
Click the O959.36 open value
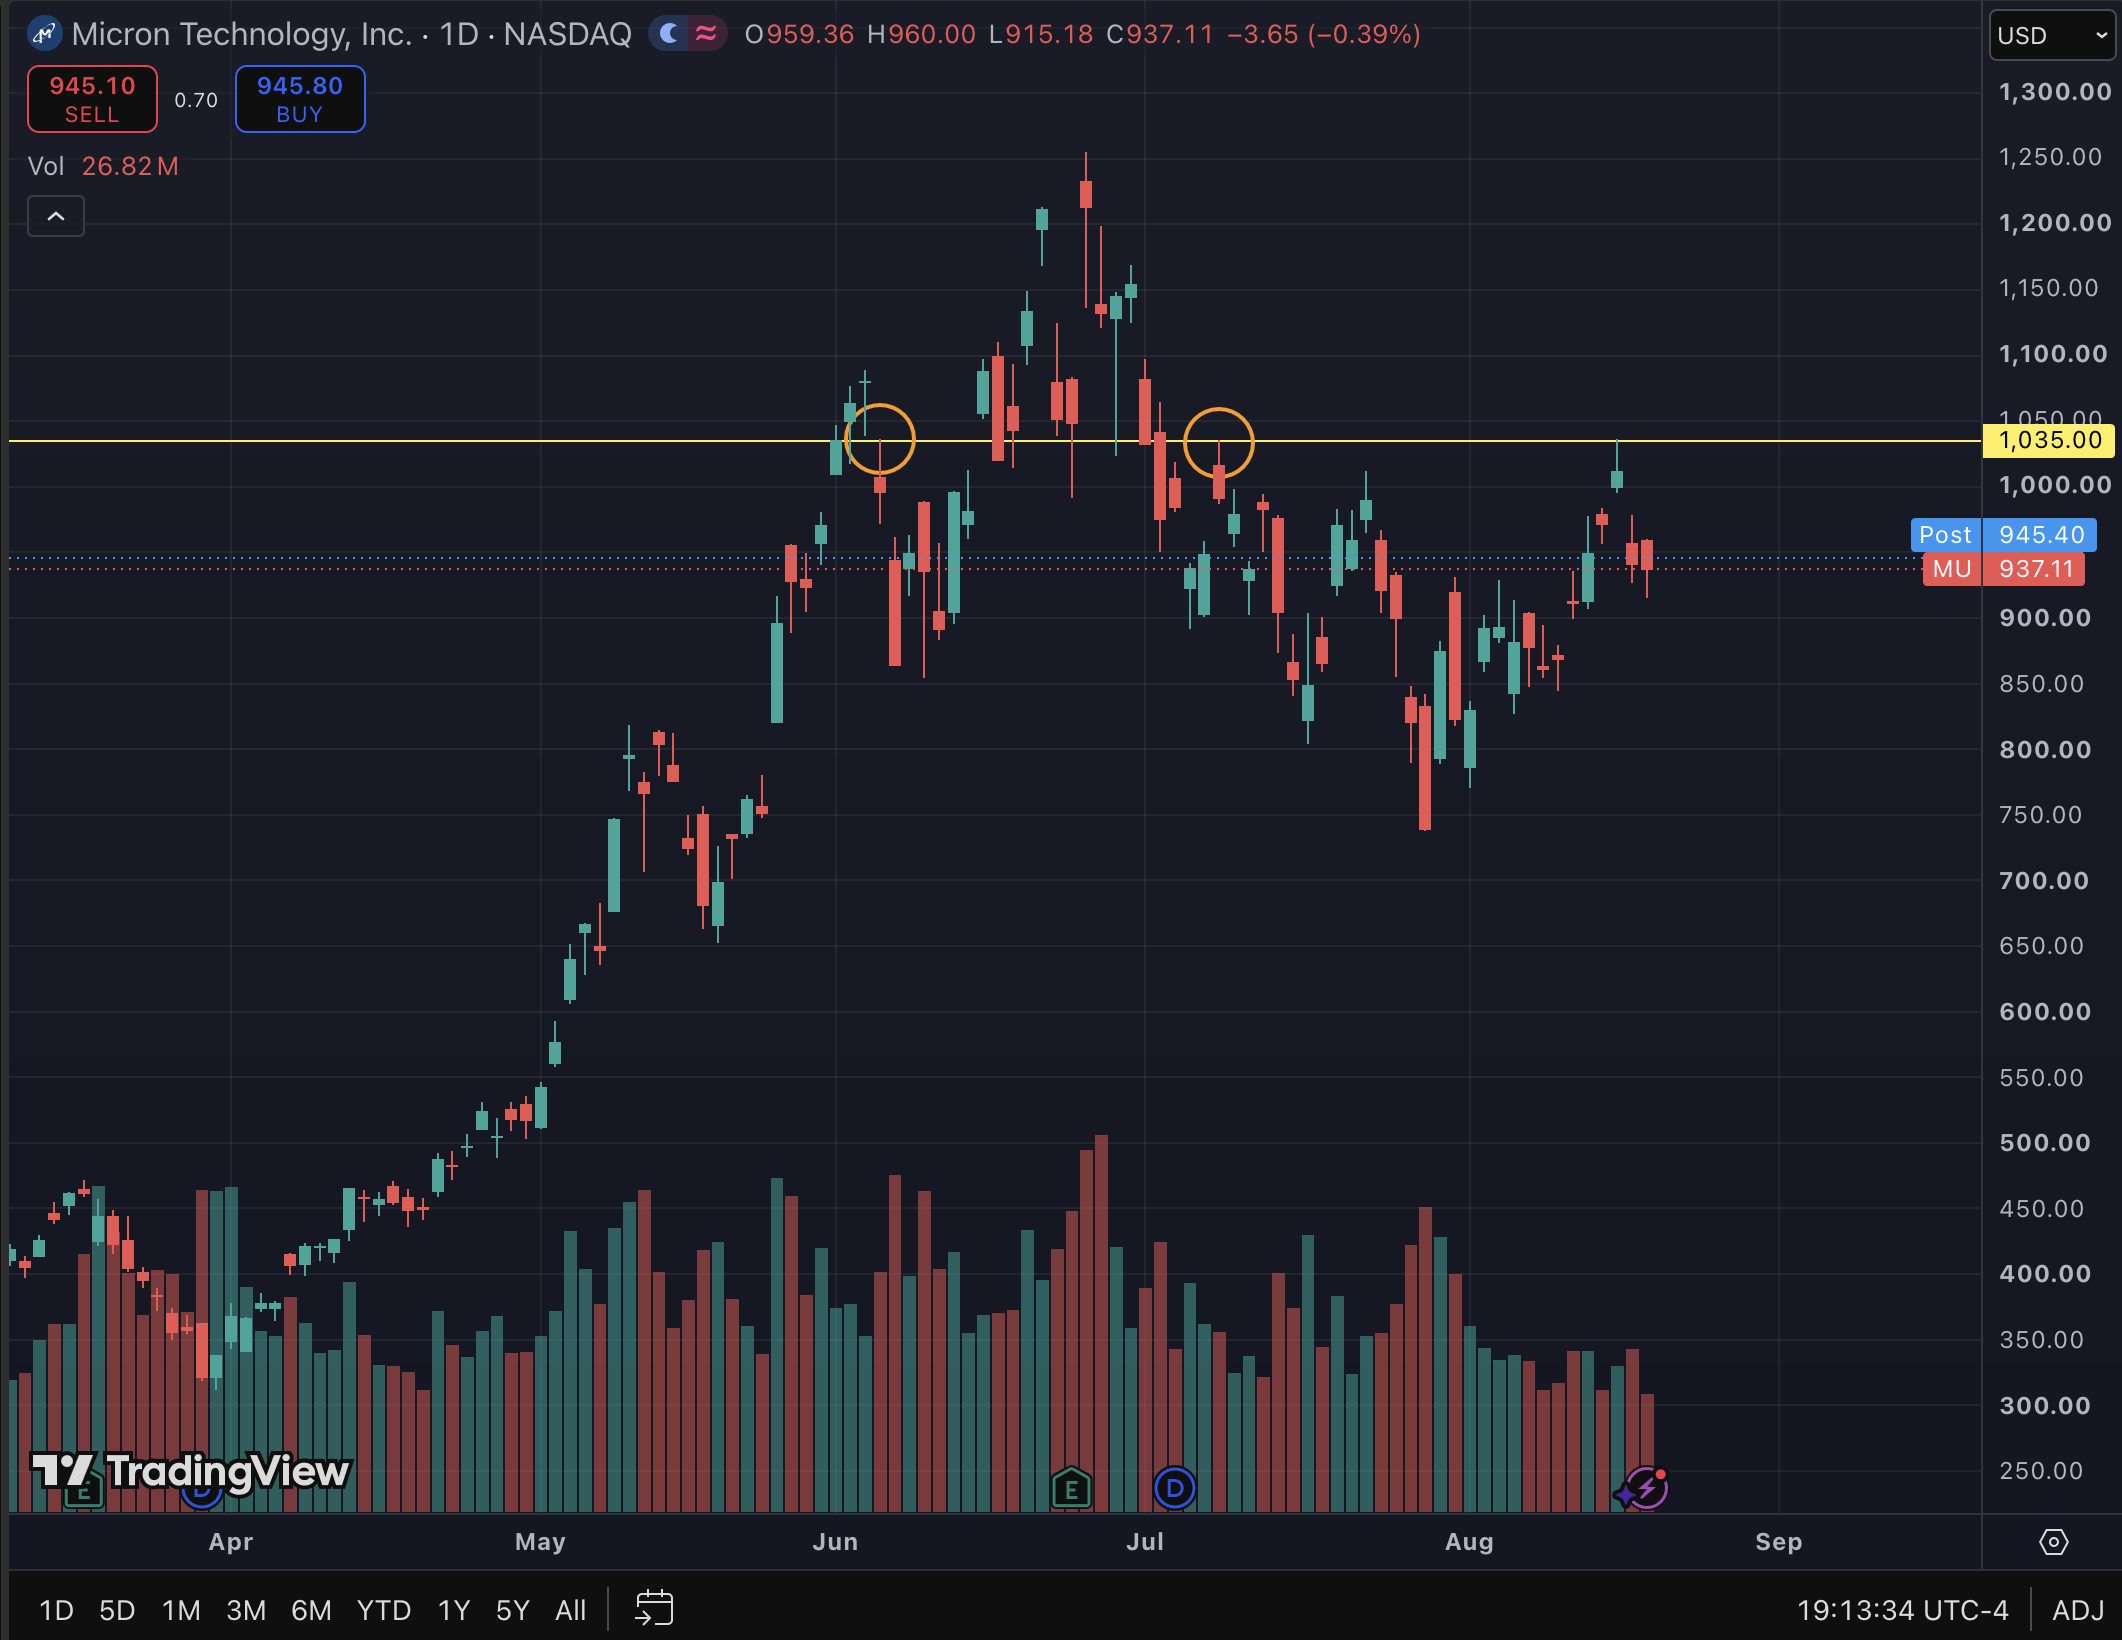(x=799, y=35)
